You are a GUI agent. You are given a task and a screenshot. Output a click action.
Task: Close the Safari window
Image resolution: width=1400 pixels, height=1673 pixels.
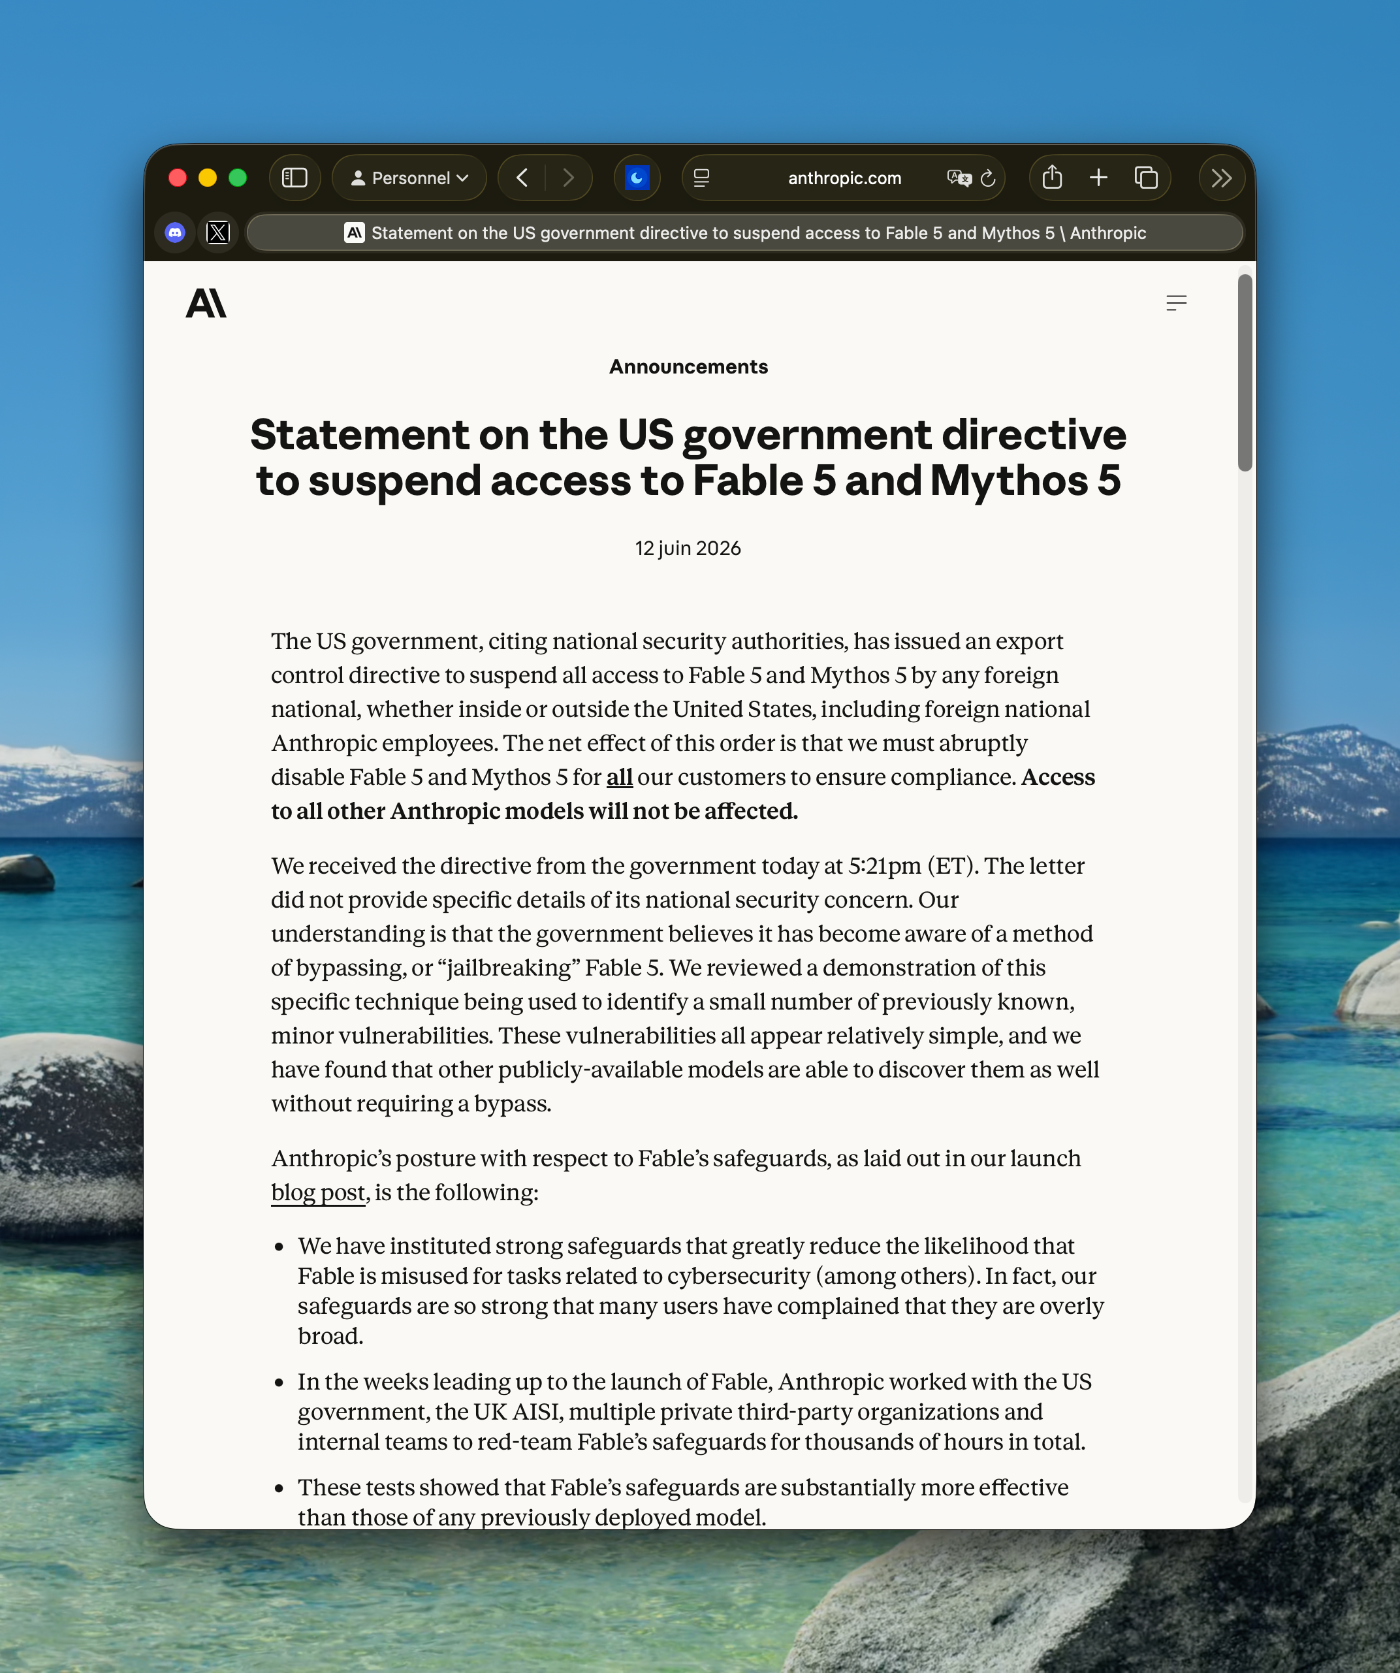pyautogui.click(x=178, y=178)
